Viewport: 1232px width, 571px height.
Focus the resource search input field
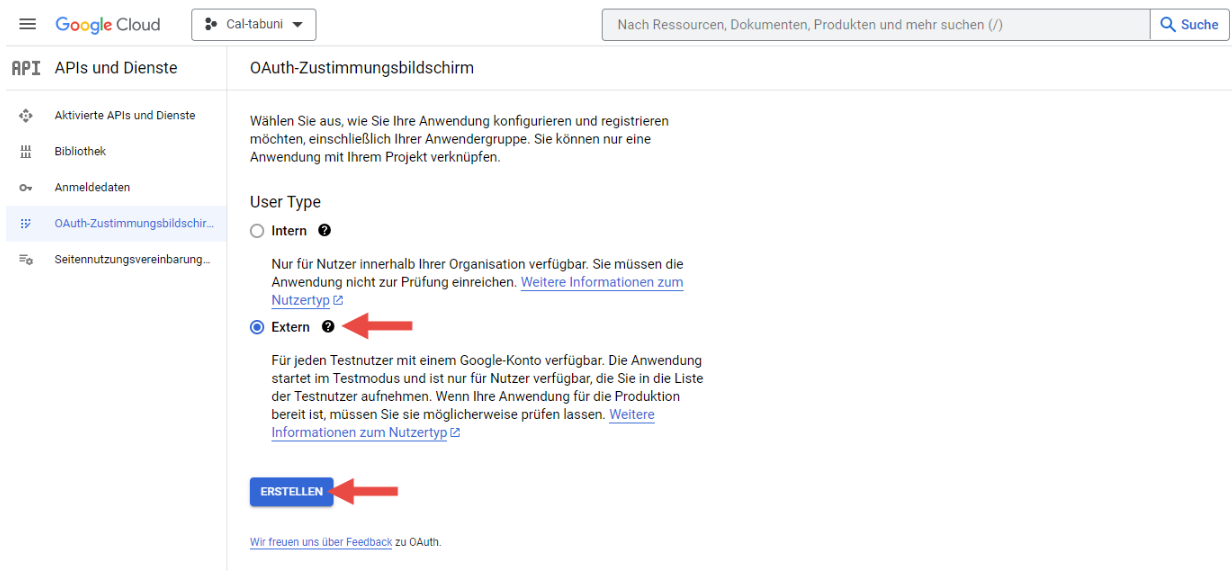[876, 25]
